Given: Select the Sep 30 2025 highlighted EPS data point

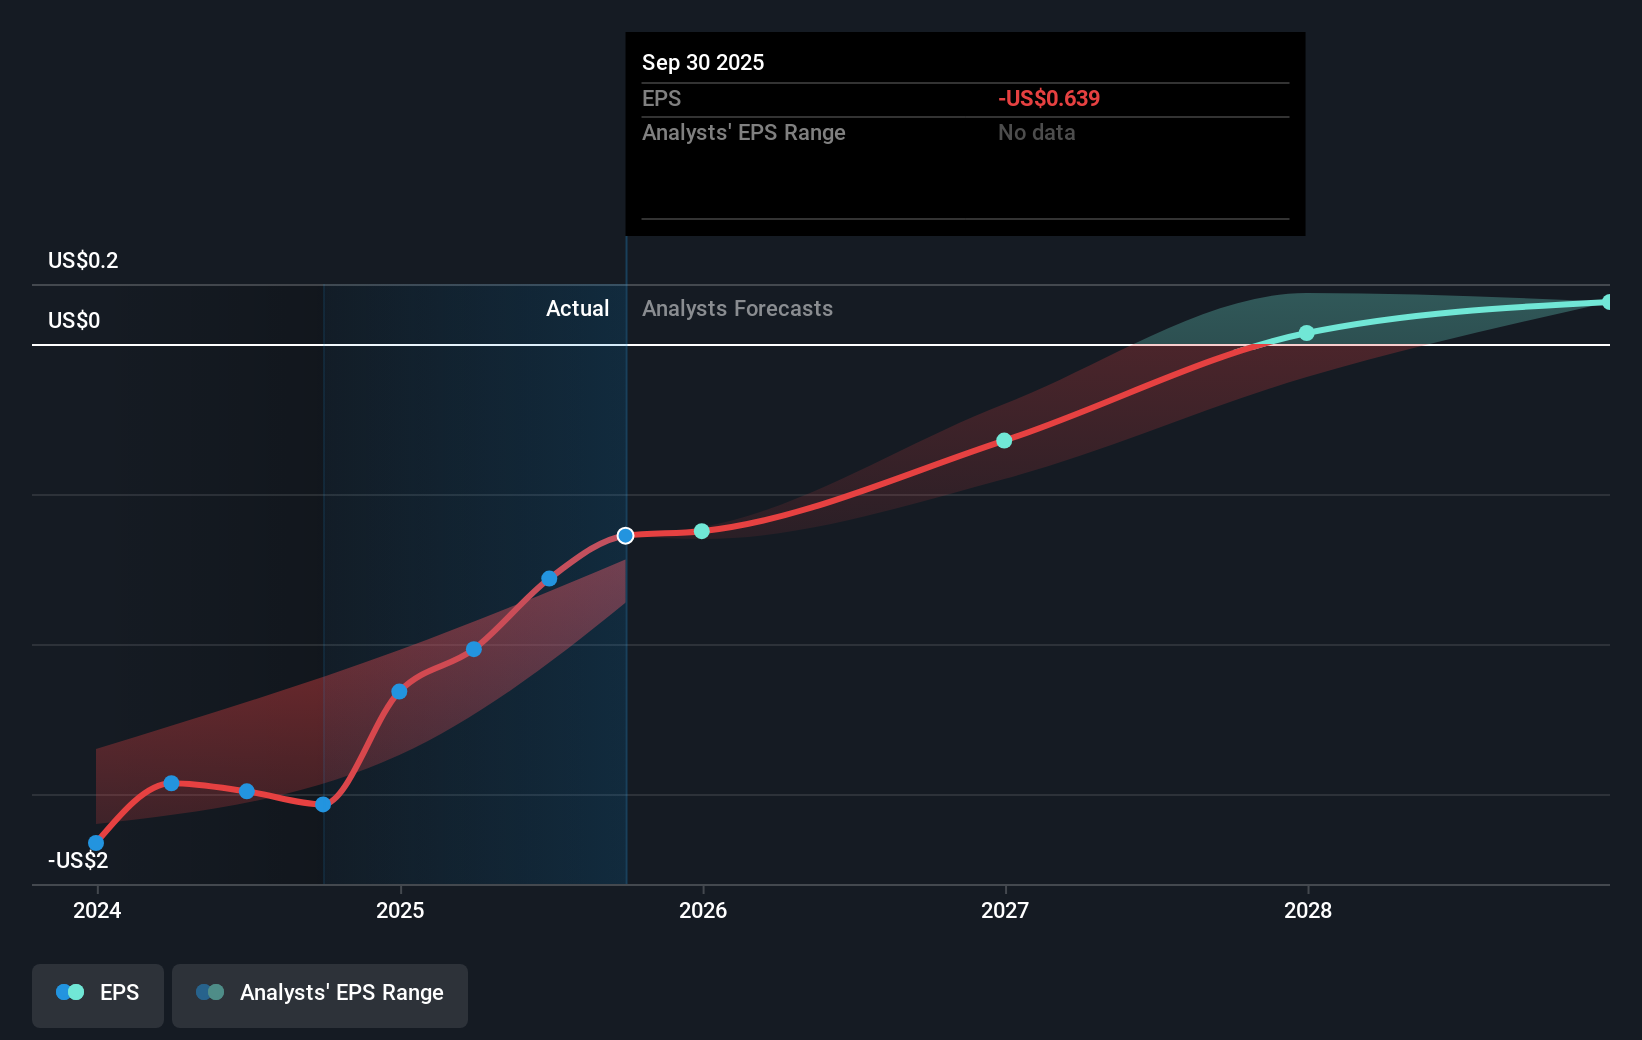Looking at the screenshot, I should click(625, 536).
